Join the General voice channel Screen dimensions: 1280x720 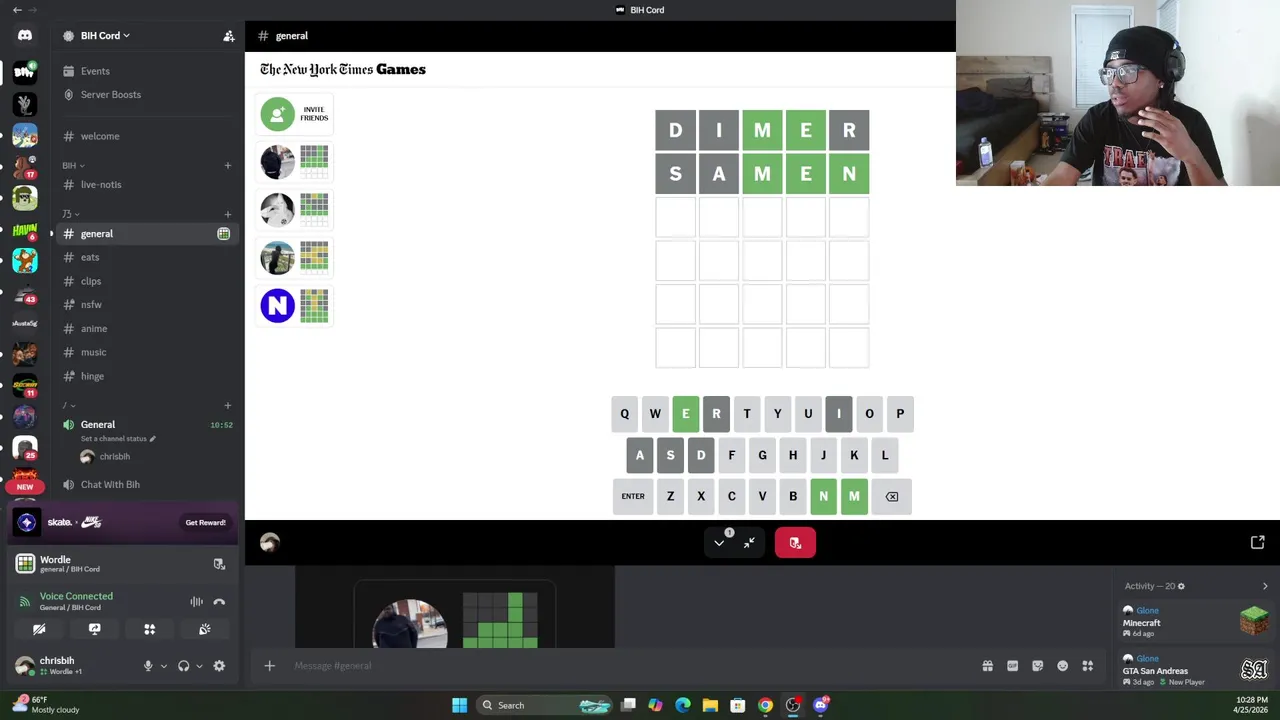(98, 425)
